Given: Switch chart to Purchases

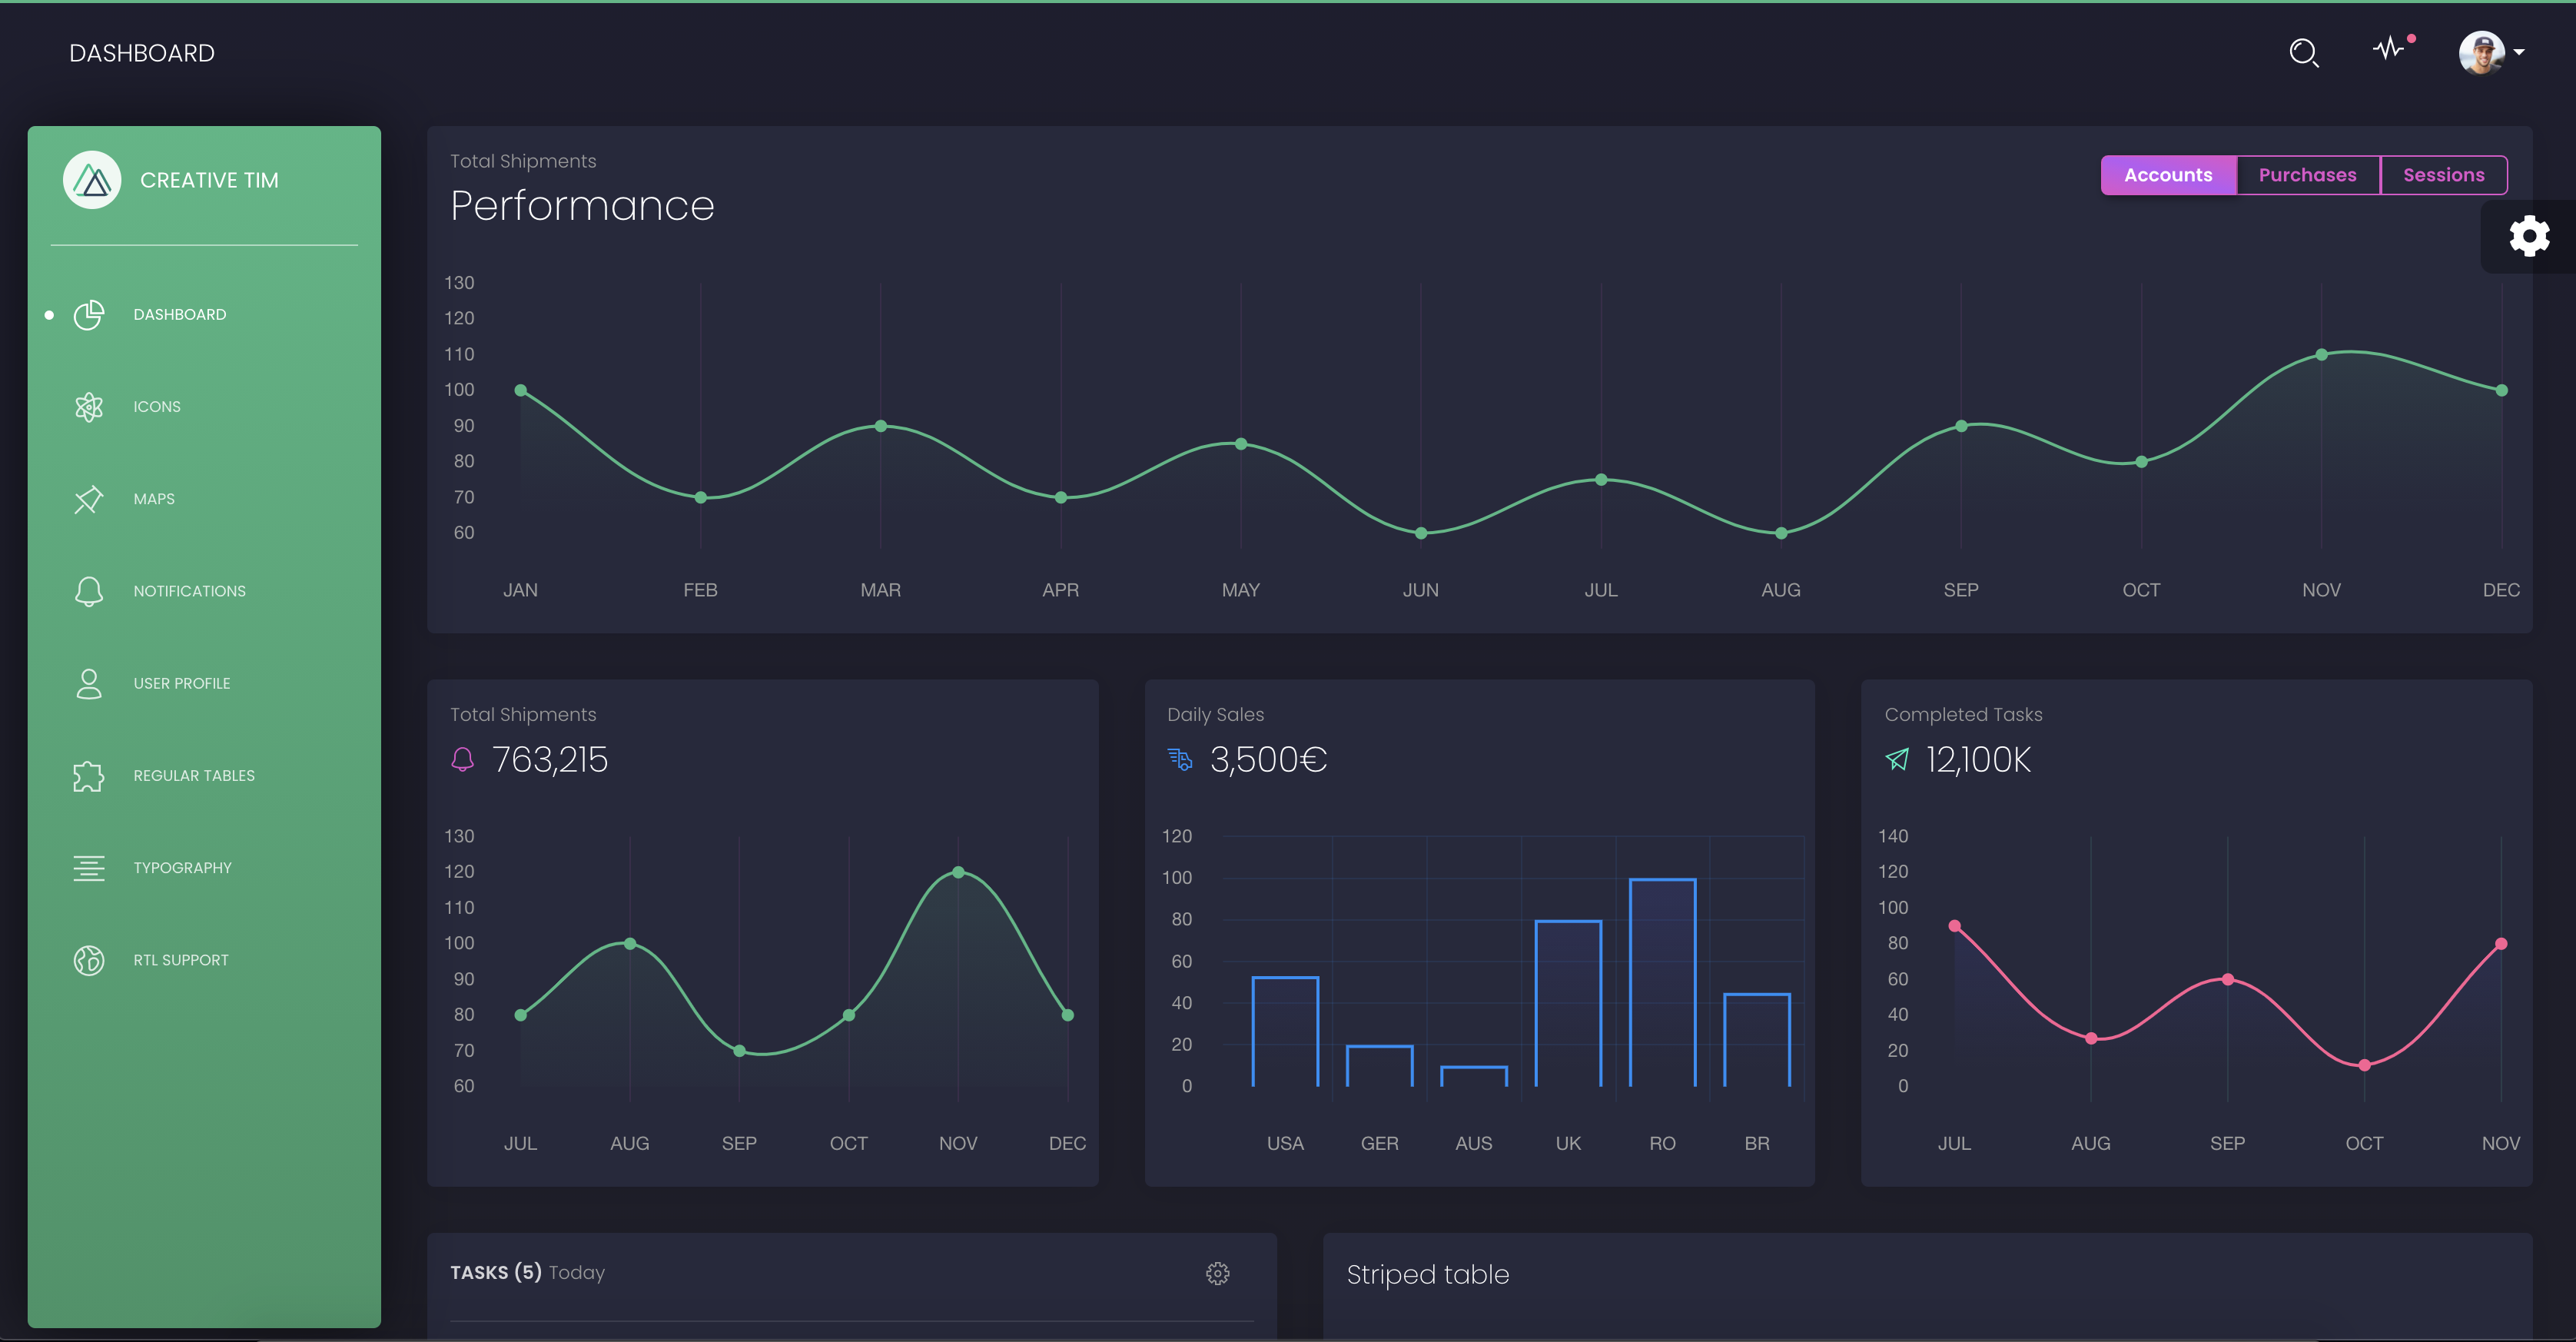Looking at the screenshot, I should point(2307,175).
